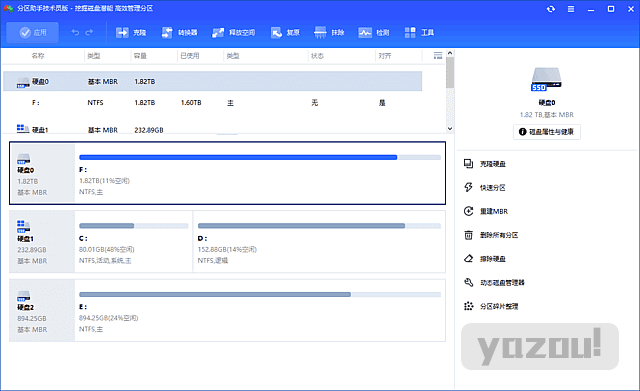
Task: Open the 转换器 (Converter) tool
Action: click(179, 33)
